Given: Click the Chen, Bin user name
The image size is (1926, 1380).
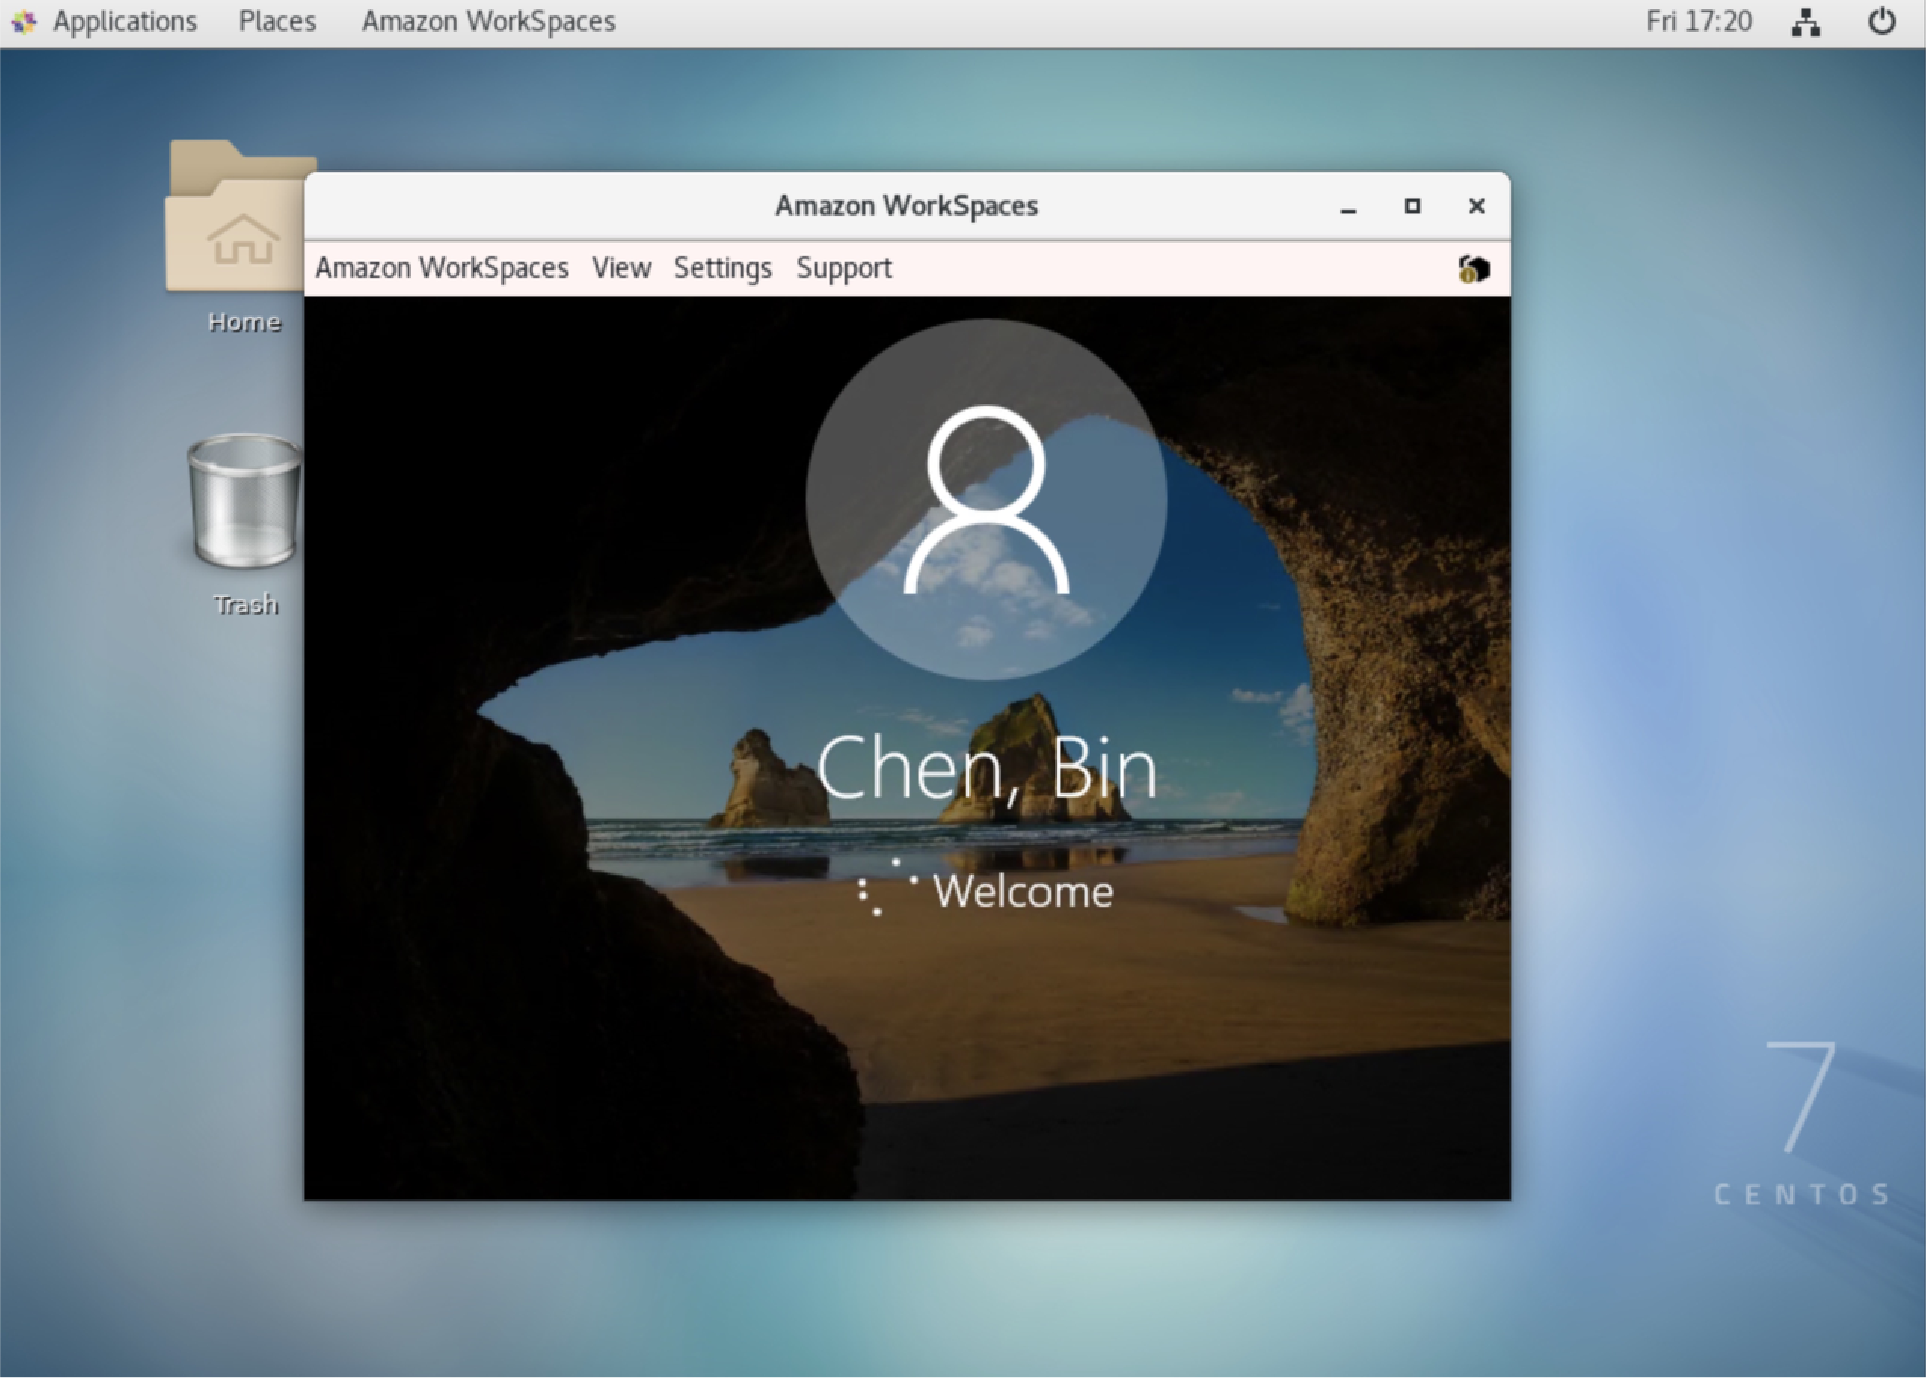Looking at the screenshot, I should (987, 768).
